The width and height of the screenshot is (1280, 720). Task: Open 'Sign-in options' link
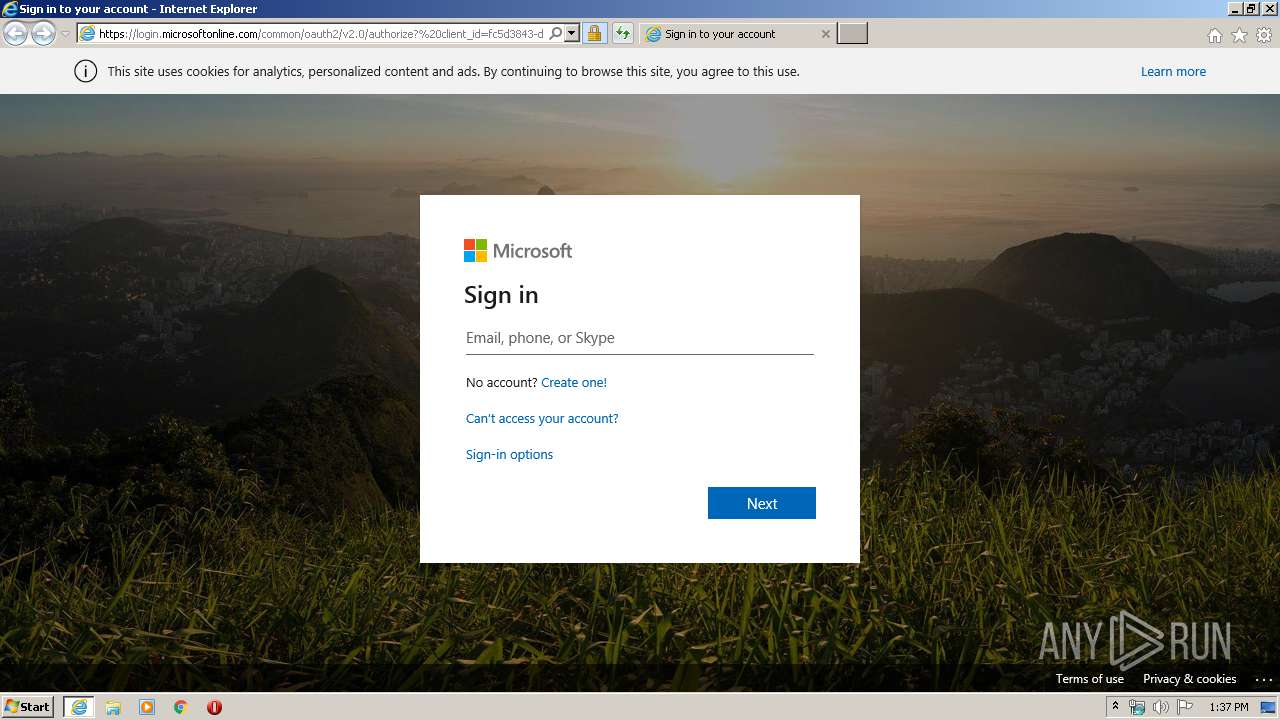pos(509,454)
